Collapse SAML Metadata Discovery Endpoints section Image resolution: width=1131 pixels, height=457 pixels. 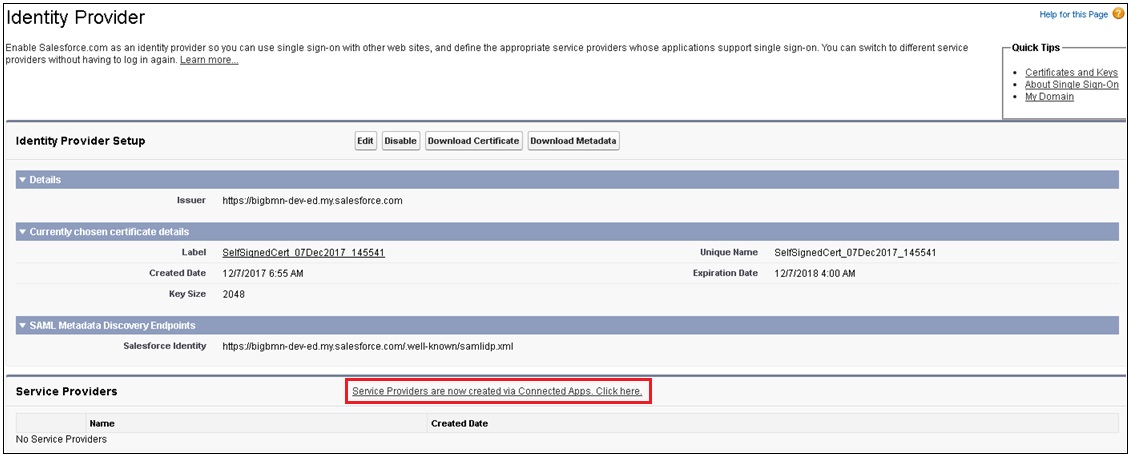22,326
